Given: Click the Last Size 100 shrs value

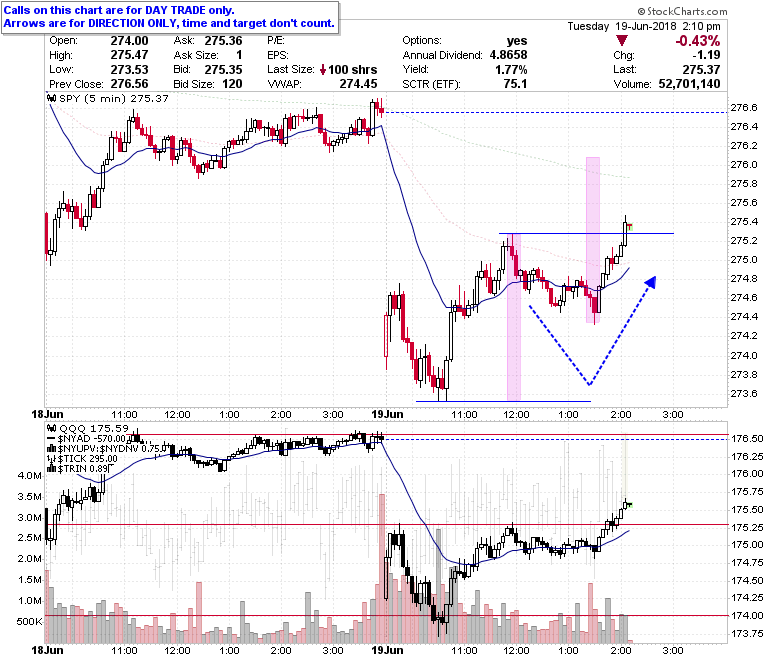Looking at the screenshot, I should point(353,70).
